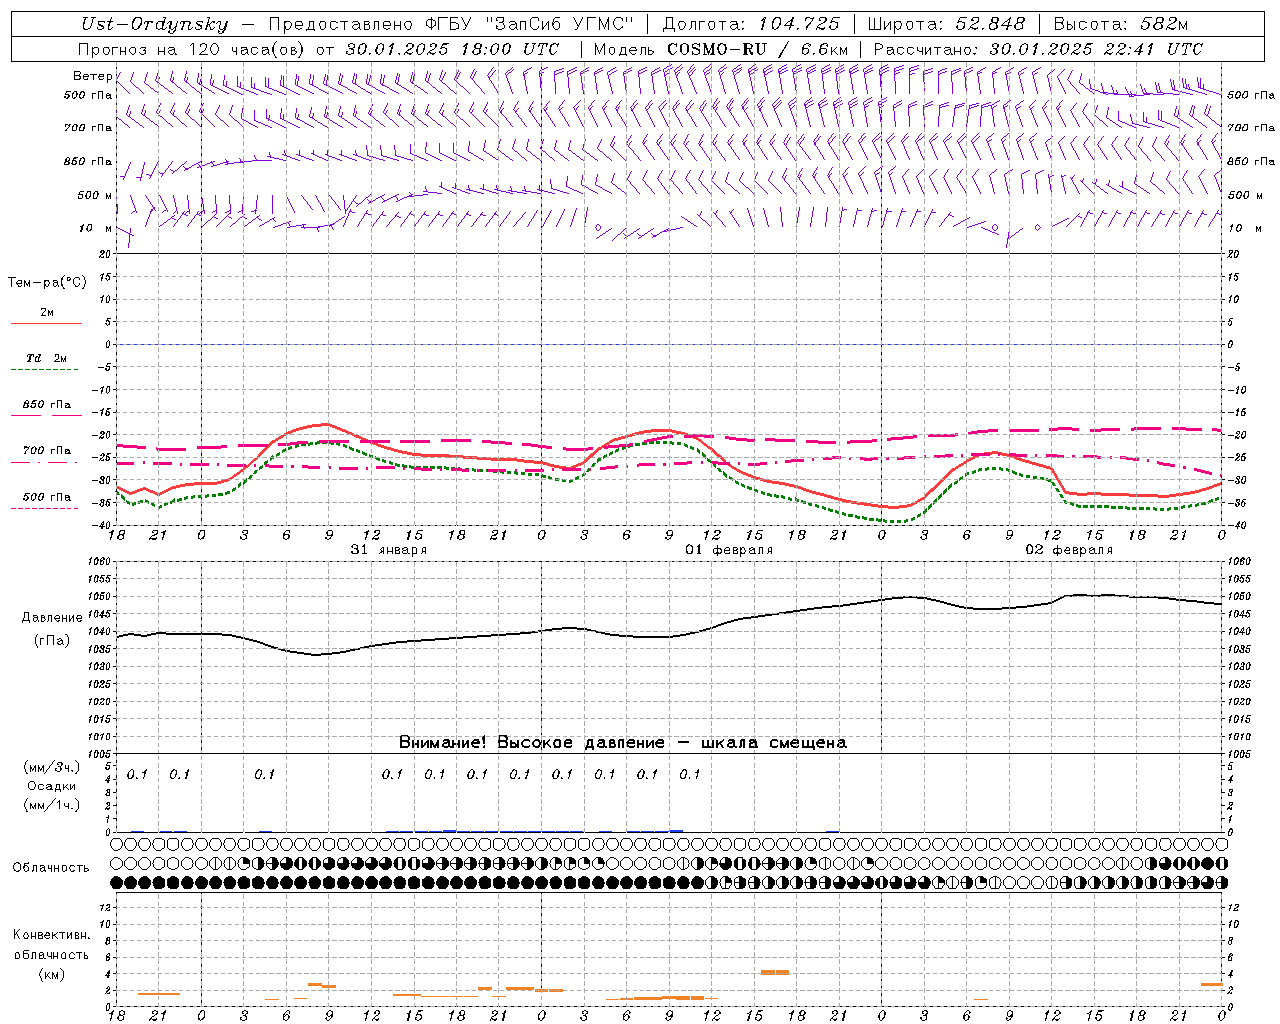Select the 850 гПа temperature legend entry
Screen dimensions: 1280x1024
[x=46, y=405]
